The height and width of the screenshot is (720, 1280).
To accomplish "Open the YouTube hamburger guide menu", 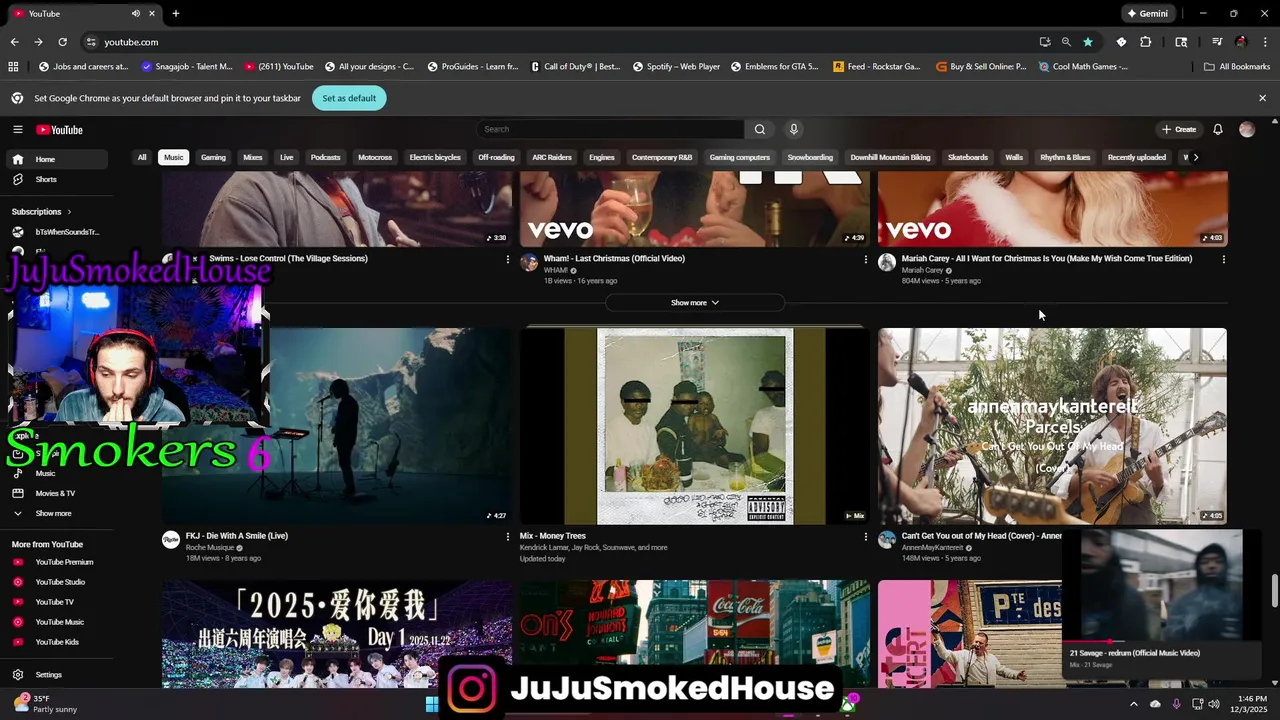I will 17,129.
